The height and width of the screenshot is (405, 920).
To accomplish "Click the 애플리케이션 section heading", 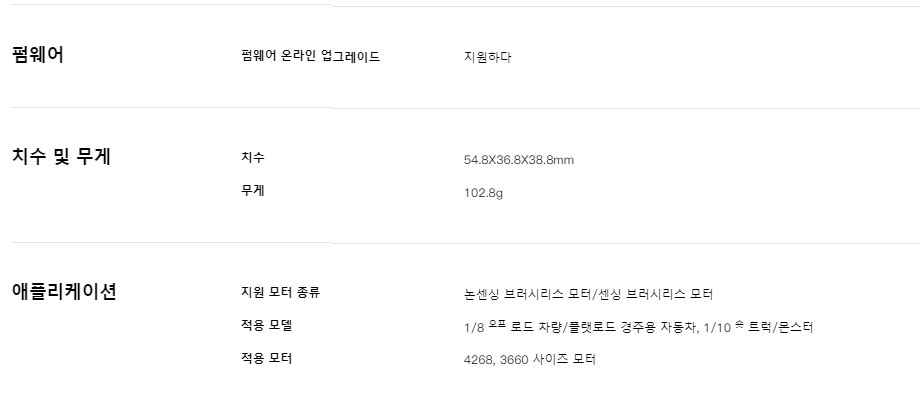I will (x=64, y=292).
